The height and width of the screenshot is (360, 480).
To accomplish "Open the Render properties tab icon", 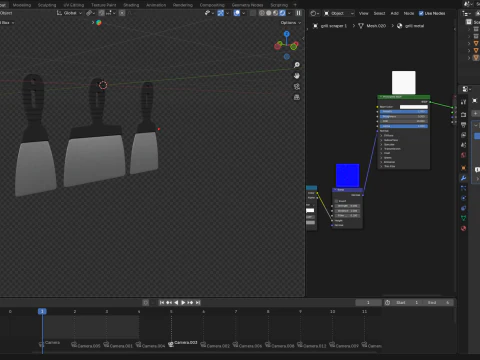I will (464, 115).
